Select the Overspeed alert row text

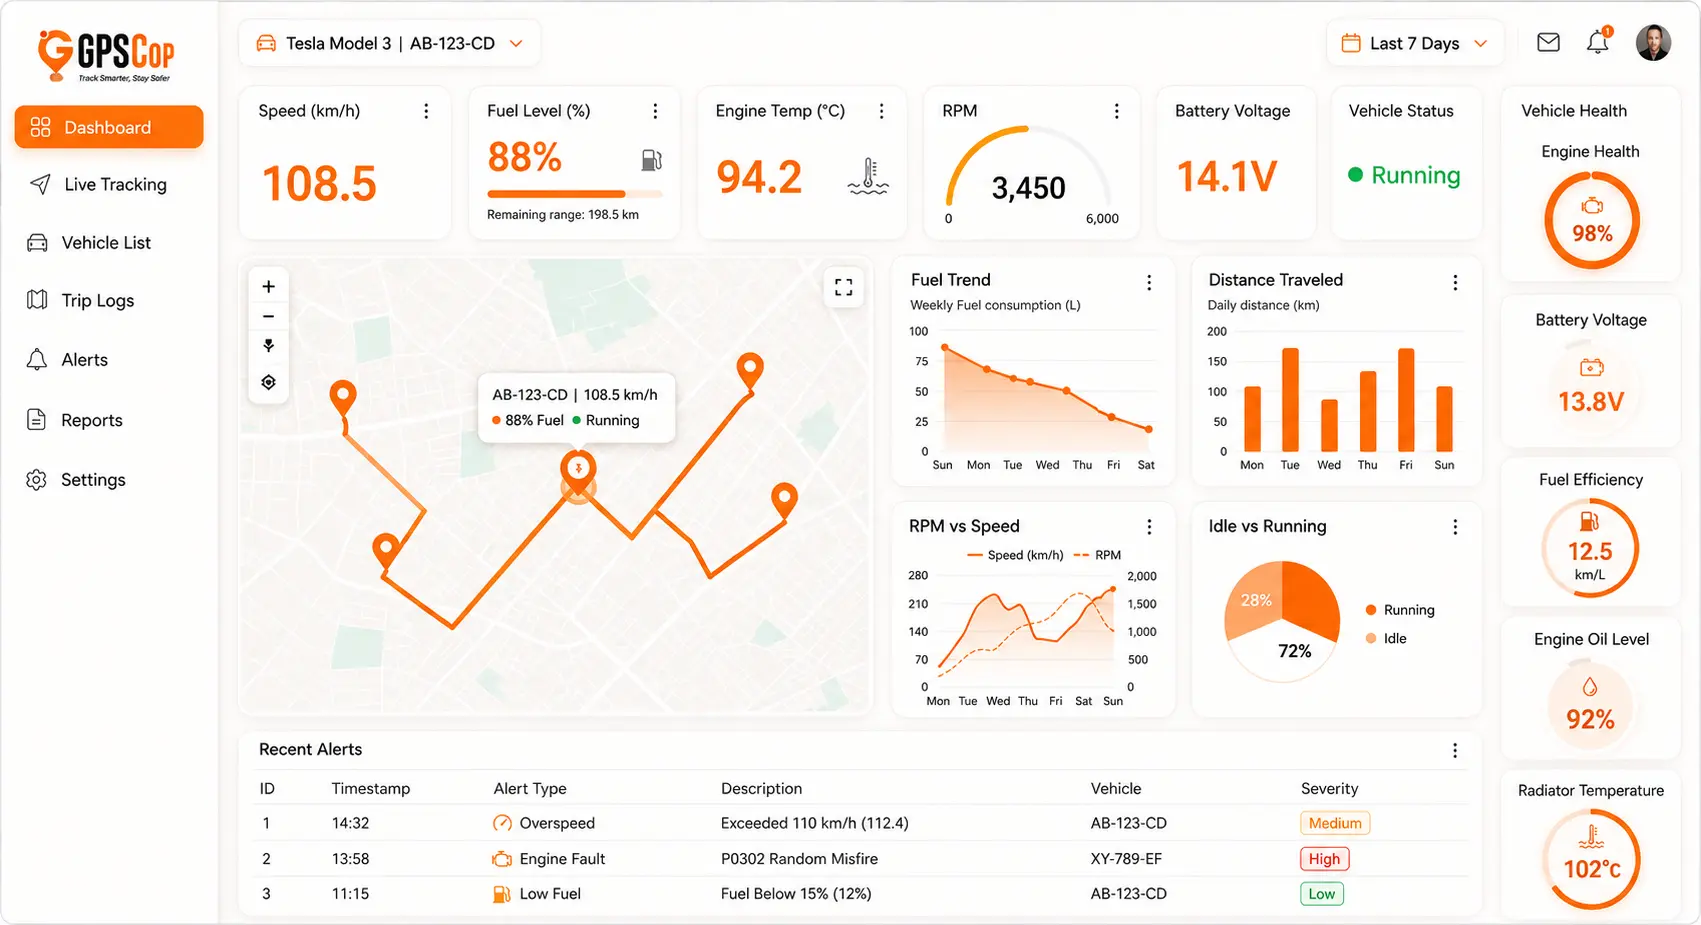[x=557, y=823]
